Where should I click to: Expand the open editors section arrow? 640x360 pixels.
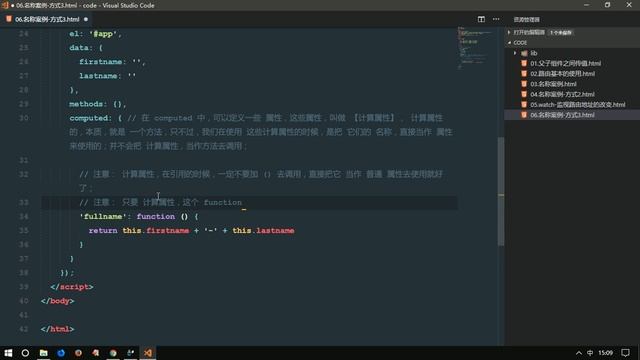click(509, 32)
